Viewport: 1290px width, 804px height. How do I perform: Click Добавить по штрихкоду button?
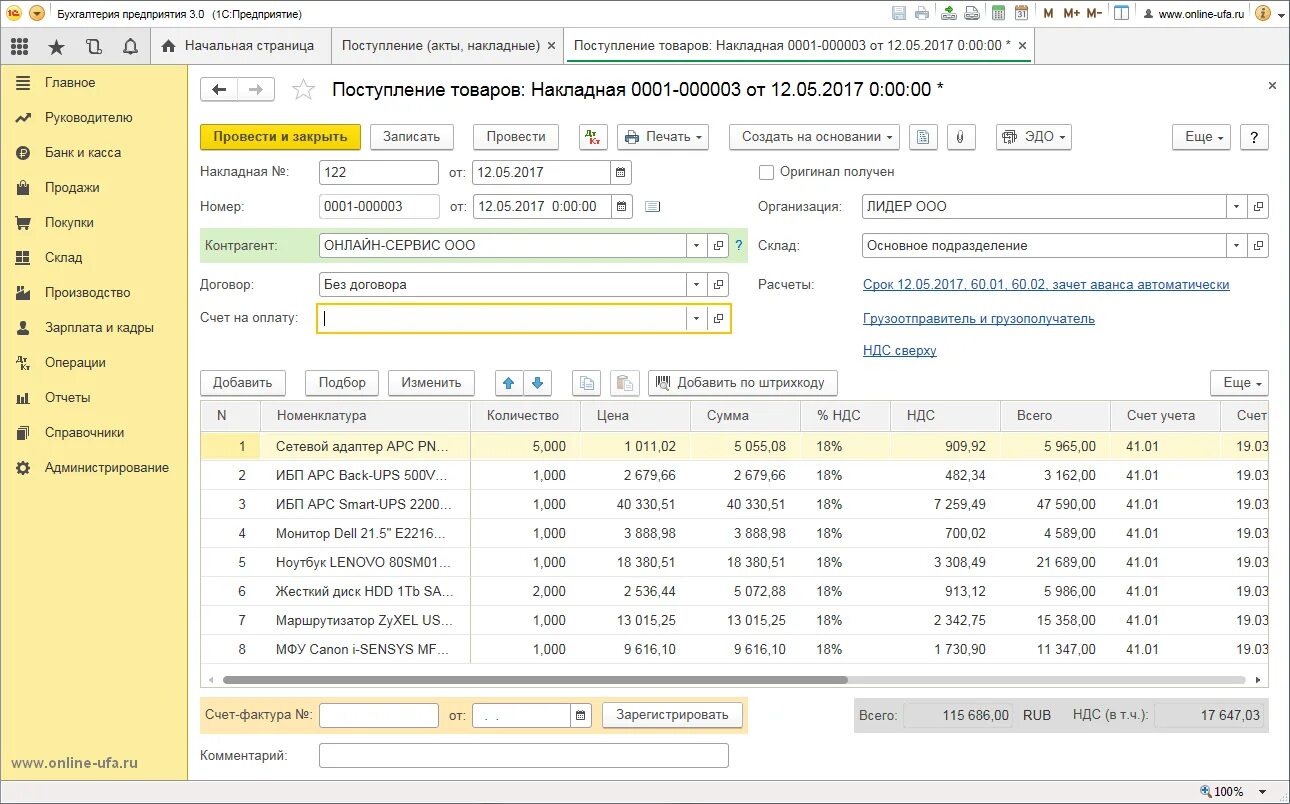[743, 382]
